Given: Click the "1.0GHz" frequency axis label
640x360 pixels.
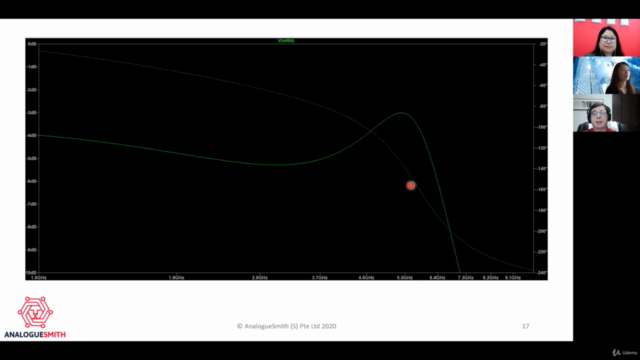Looking at the screenshot, I should 39,278.
